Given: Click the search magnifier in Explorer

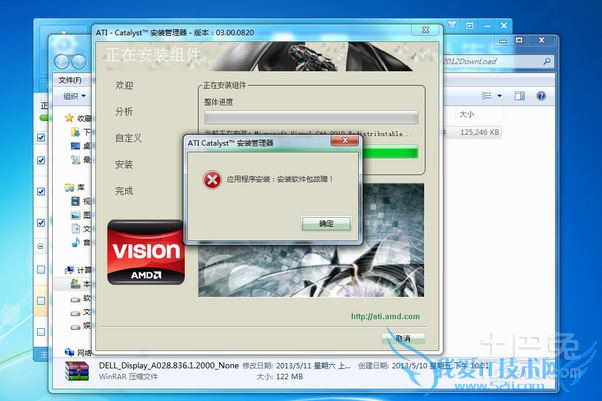Looking at the screenshot, I should [x=547, y=61].
